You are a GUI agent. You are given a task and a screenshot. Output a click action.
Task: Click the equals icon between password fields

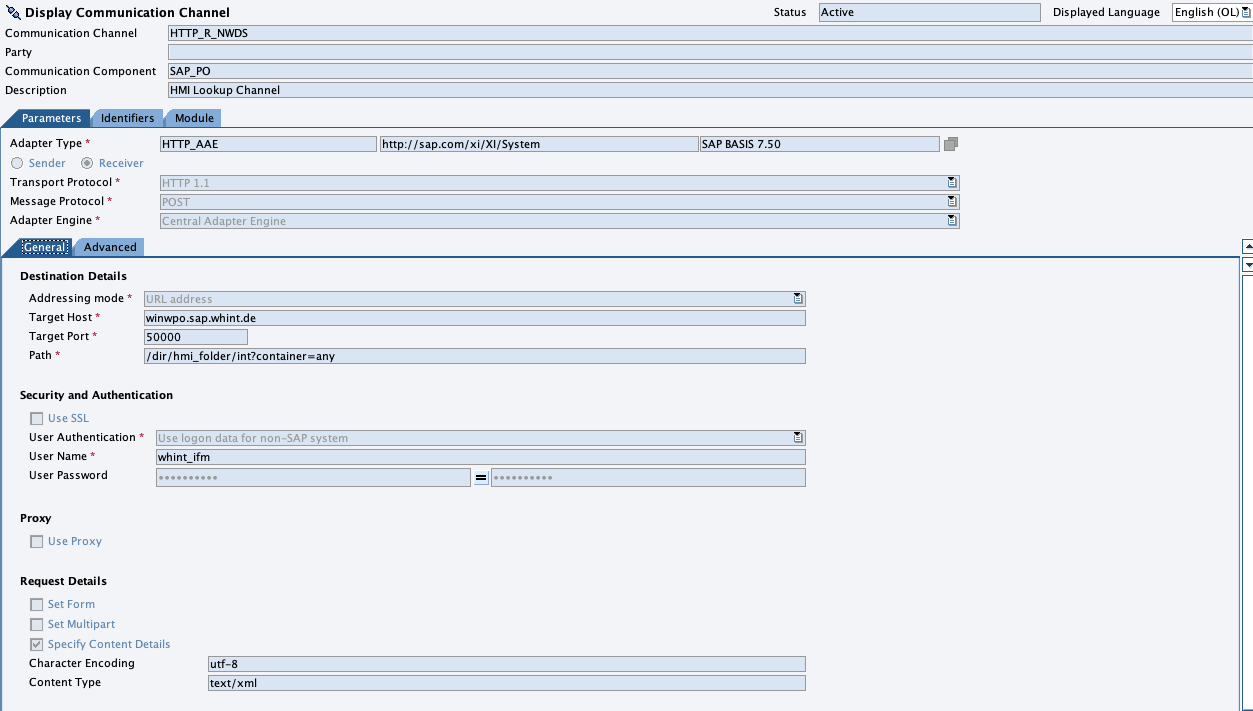click(x=481, y=478)
